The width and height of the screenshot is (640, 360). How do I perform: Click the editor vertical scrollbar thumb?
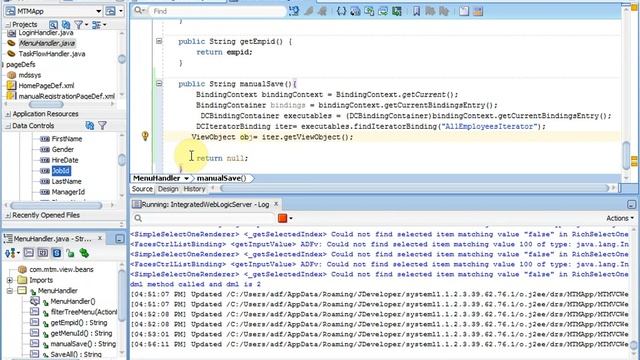(x=627, y=155)
